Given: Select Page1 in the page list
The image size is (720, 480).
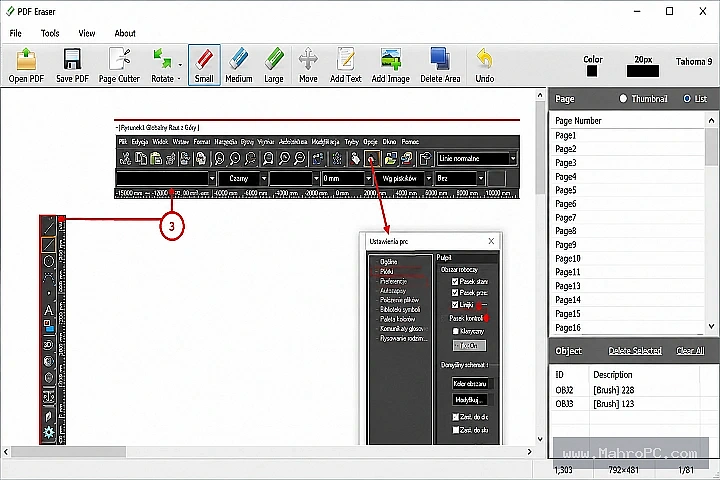Looking at the screenshot, I should 627,136.
